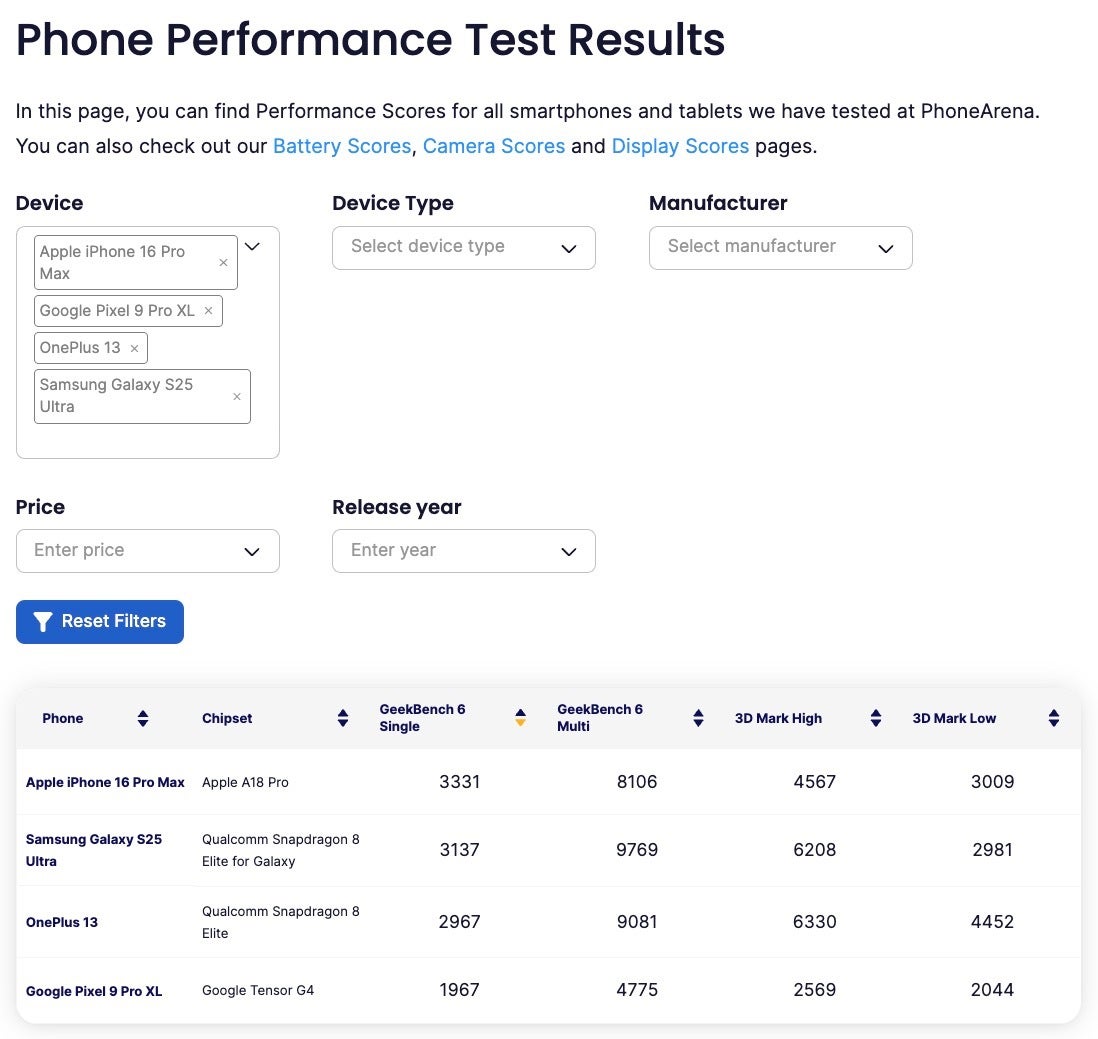Remove Samsung Galaxy S25 Ultra chip

point(237,396)
